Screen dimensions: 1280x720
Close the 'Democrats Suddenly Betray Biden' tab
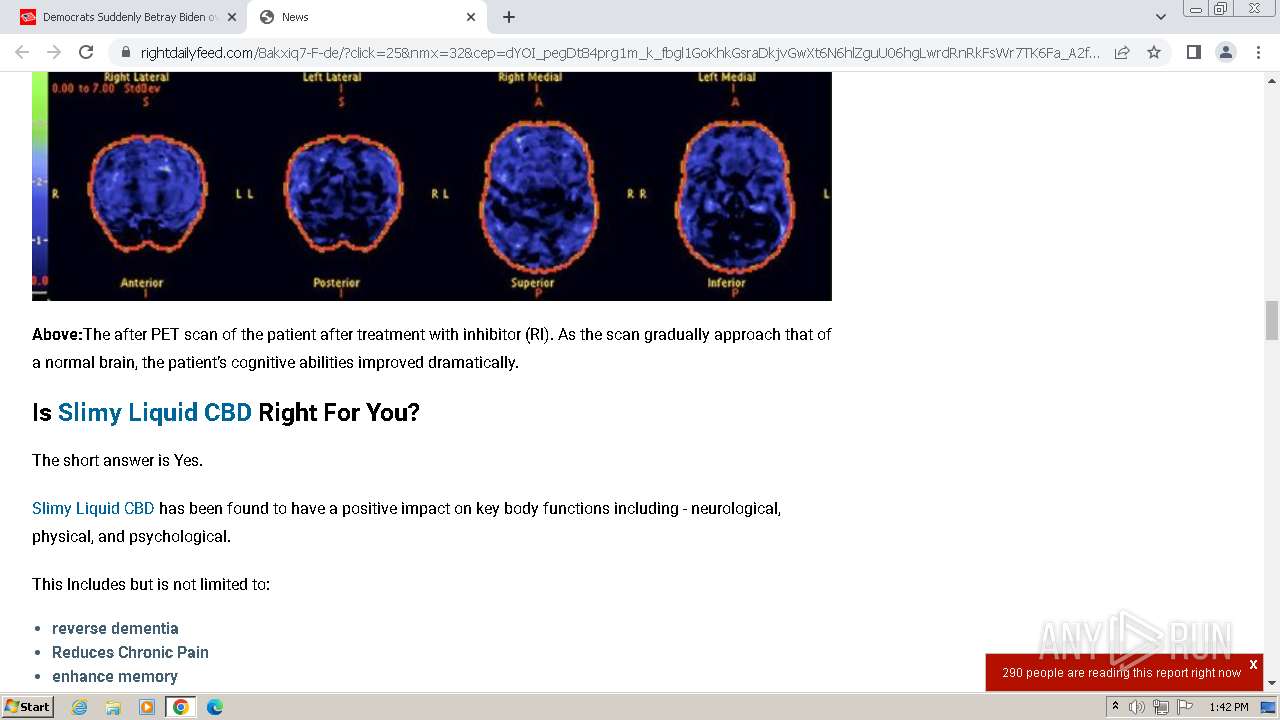pos(232,17)
